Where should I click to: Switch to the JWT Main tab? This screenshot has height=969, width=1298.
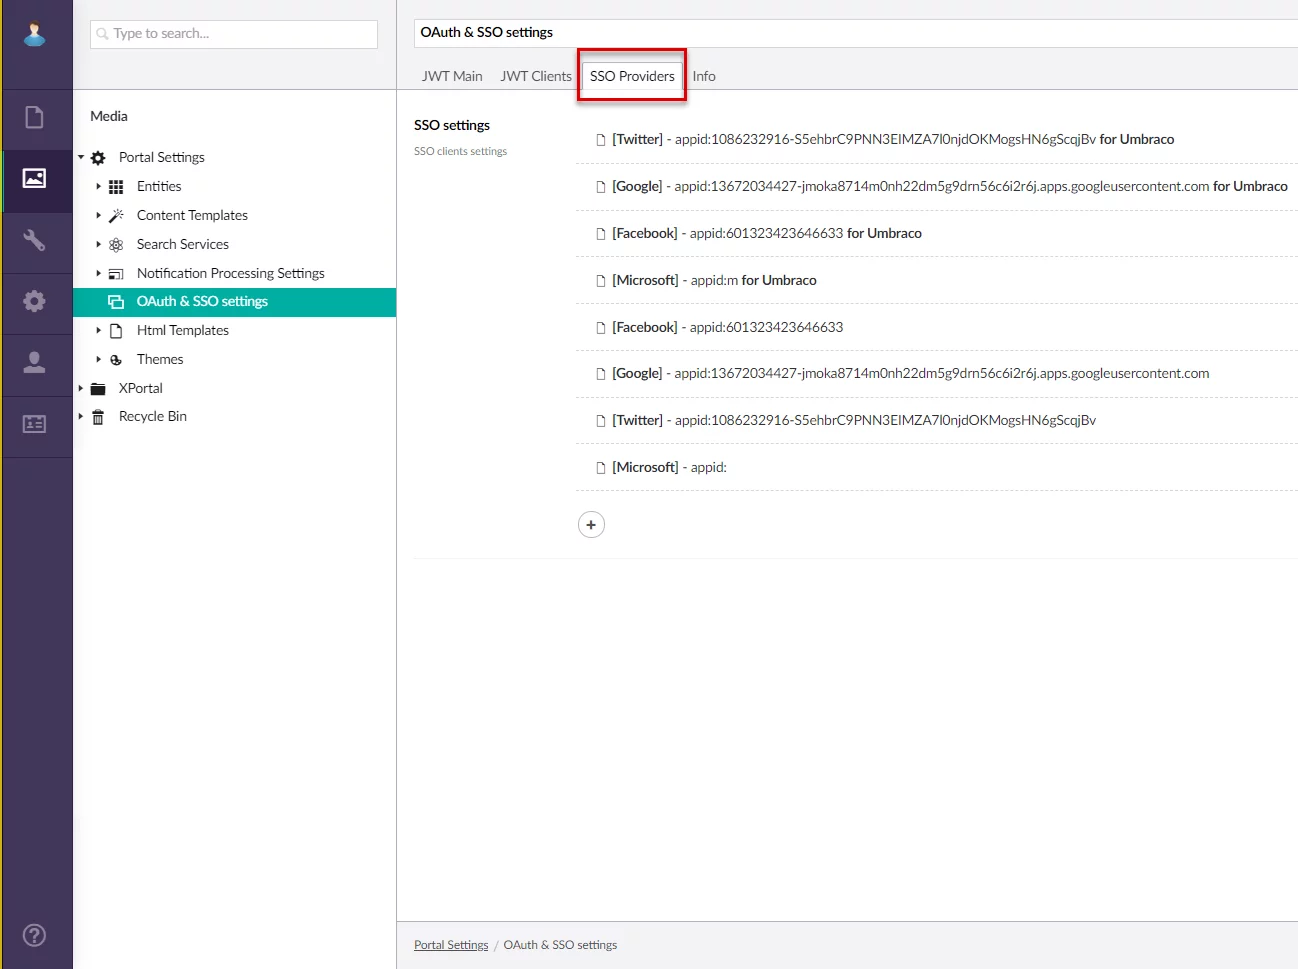(x=452, y=76)
